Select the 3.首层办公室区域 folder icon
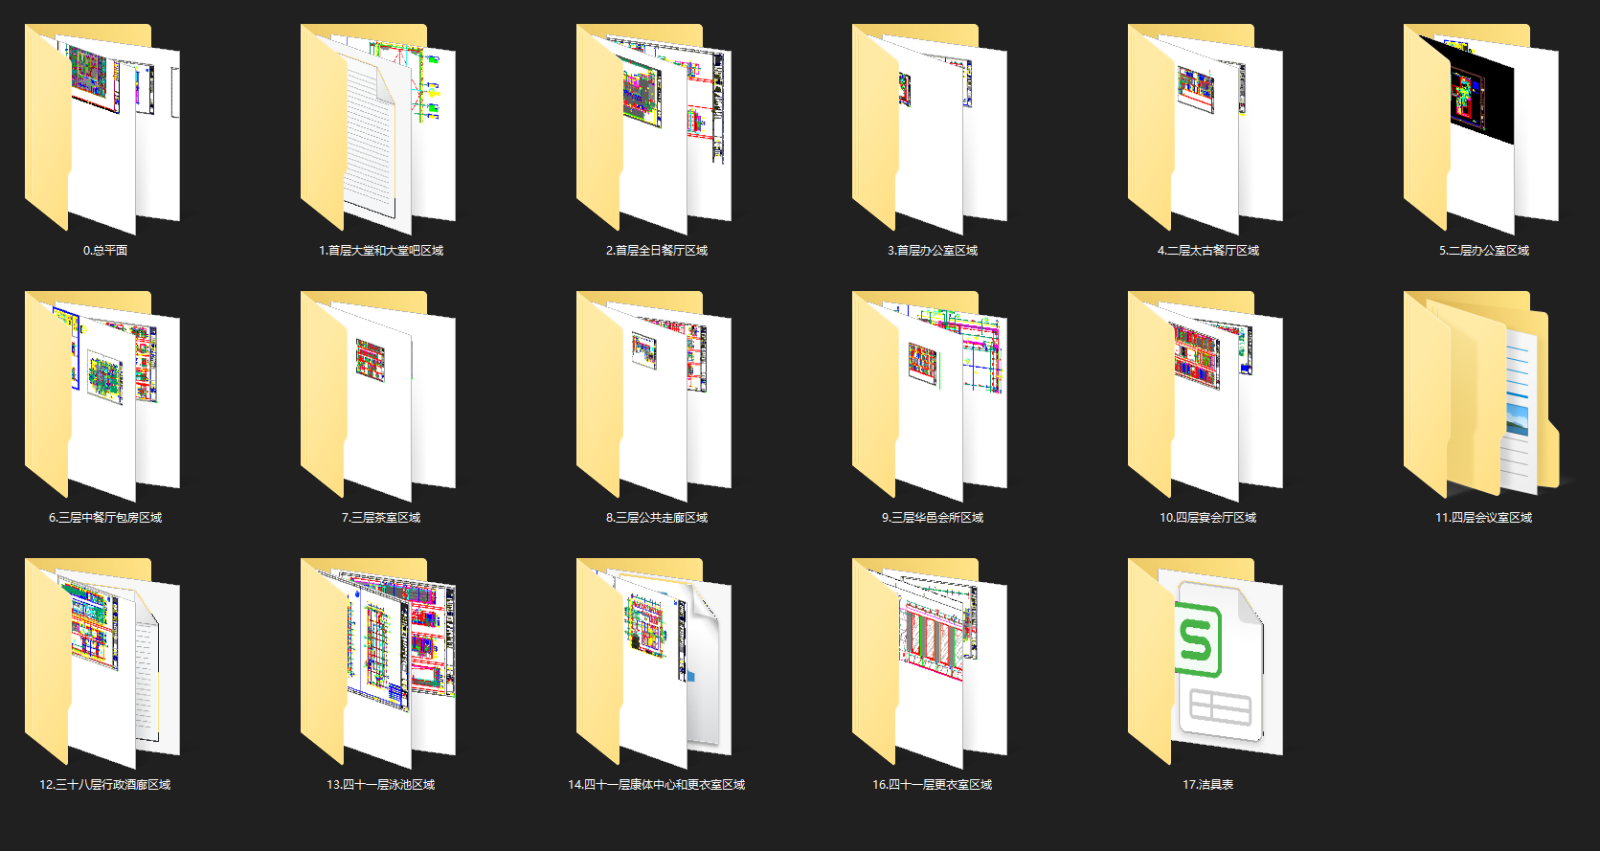 tap(930, 129)
